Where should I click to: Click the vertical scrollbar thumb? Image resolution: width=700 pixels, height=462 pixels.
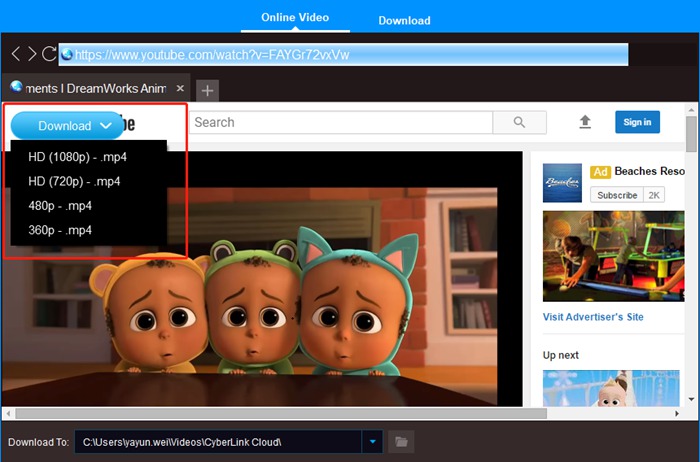pyautogui.click(x=691, y=134)
